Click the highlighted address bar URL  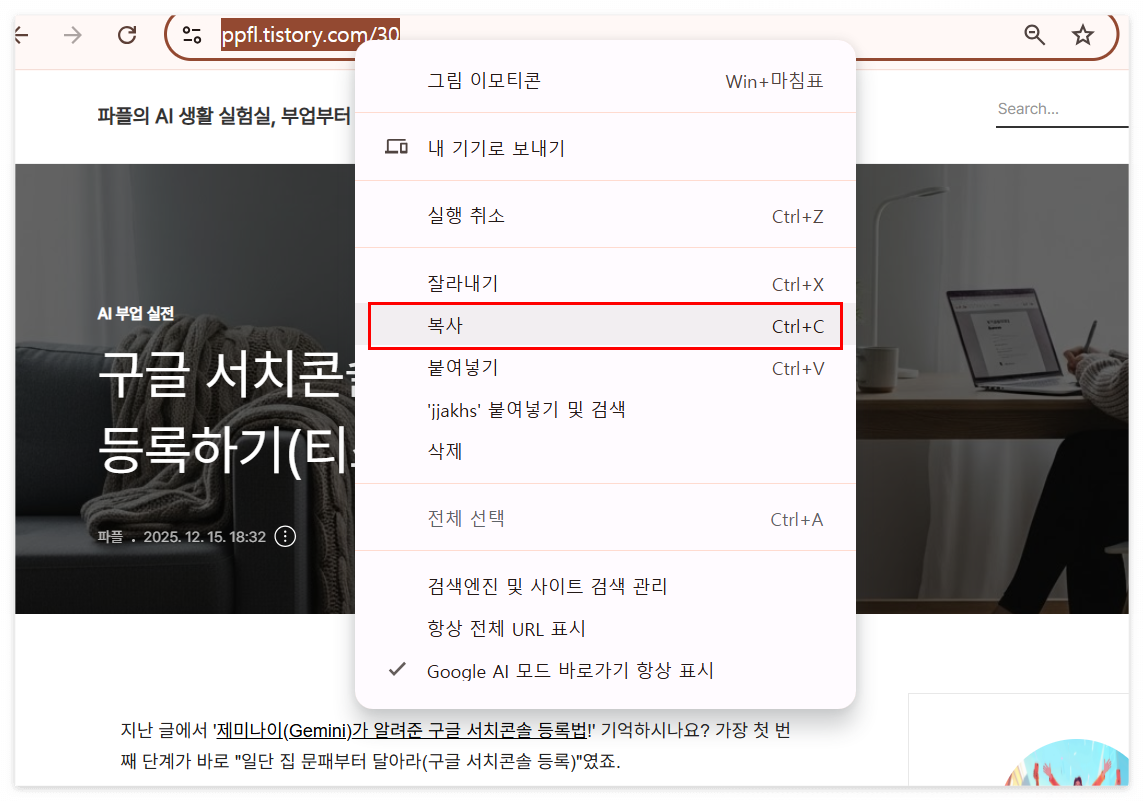pos(310,31)
